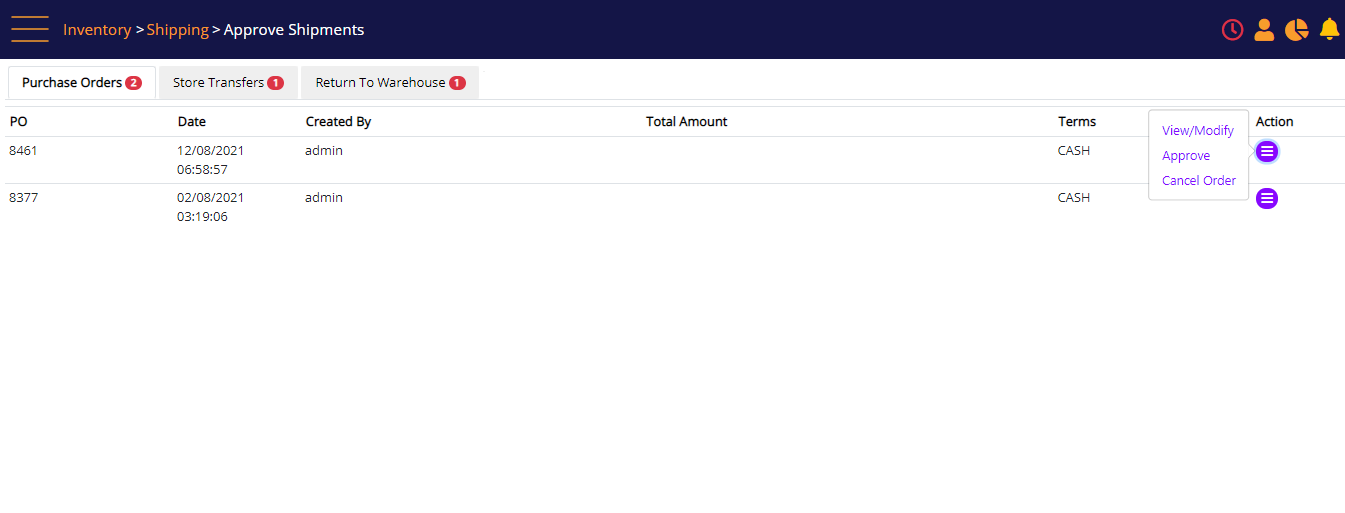The width and height of the screenshot is (1345, 513).
Task: Switch to the Store Transfers tab
Action: (x=228, y=83)
